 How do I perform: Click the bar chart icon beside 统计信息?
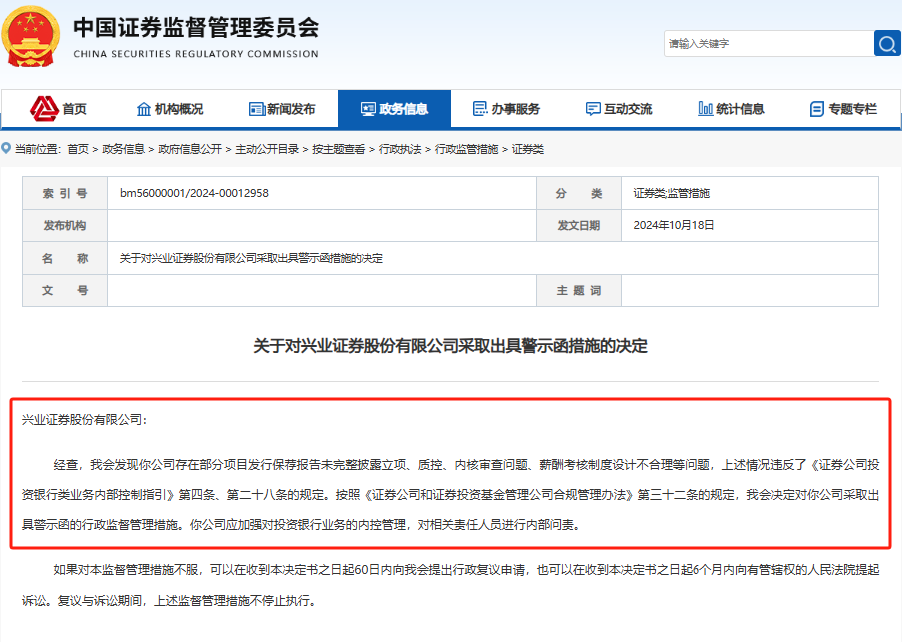705,109
